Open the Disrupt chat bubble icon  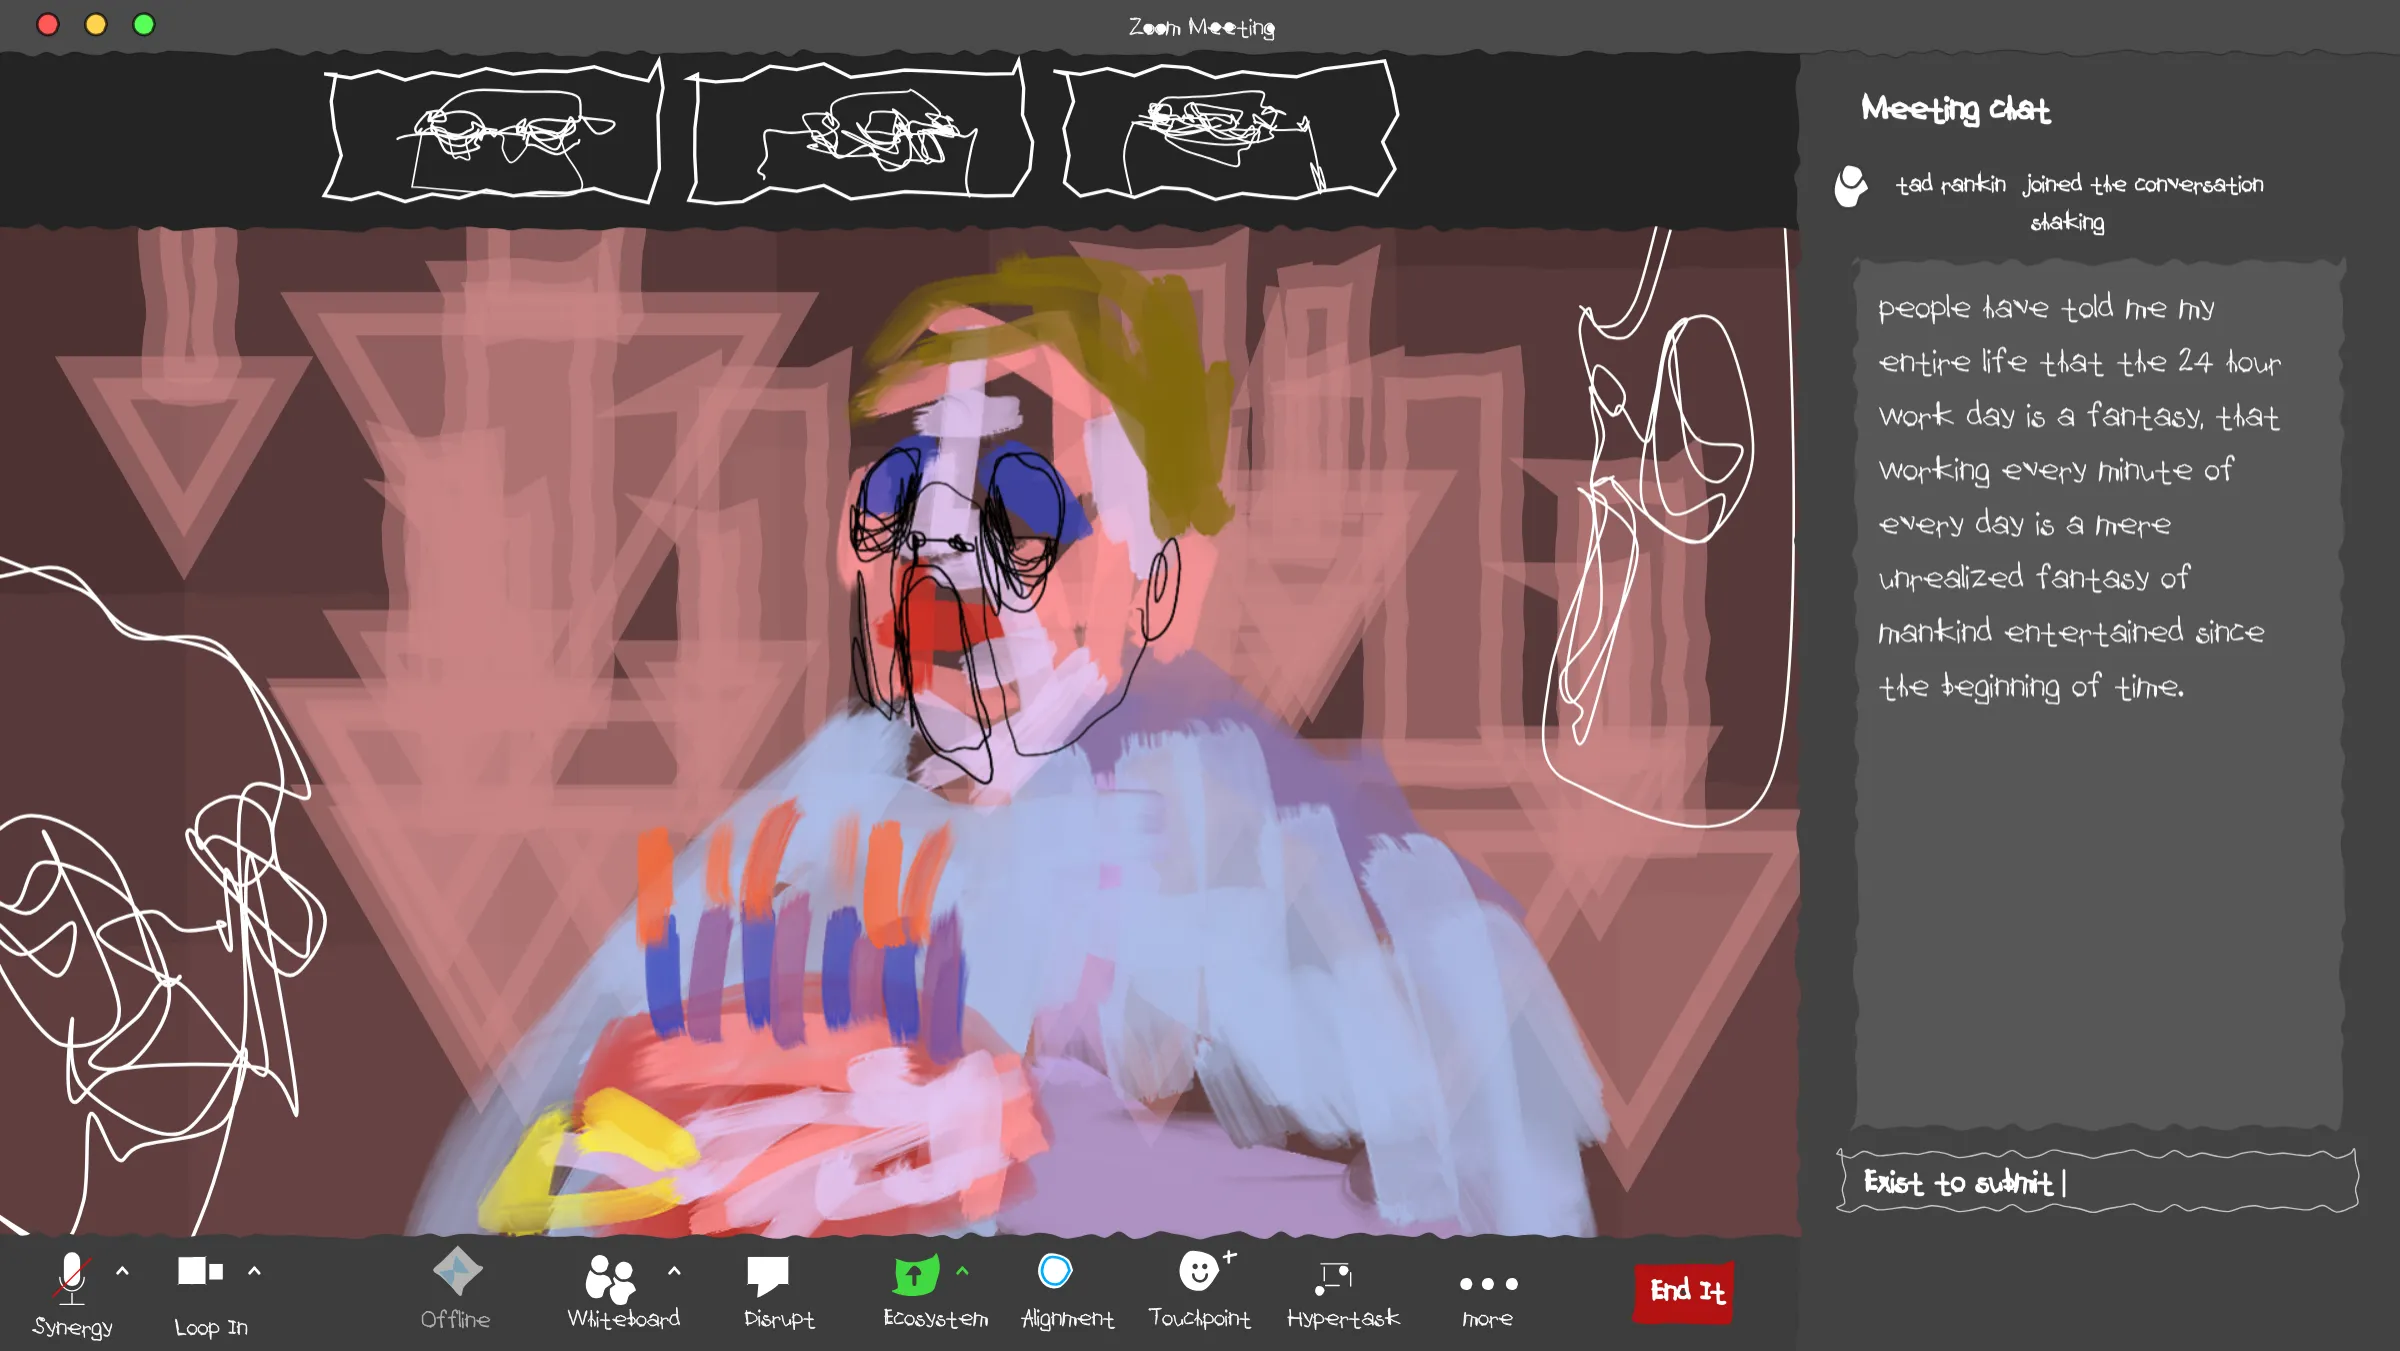767,1277
